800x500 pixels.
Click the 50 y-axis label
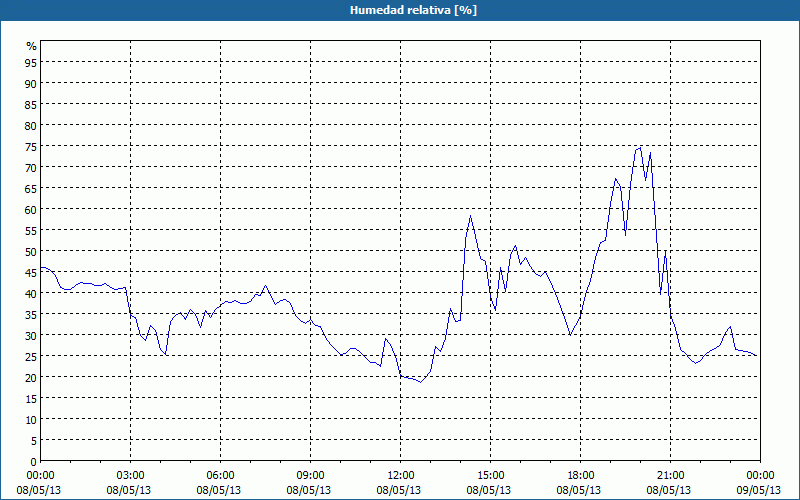31,251
